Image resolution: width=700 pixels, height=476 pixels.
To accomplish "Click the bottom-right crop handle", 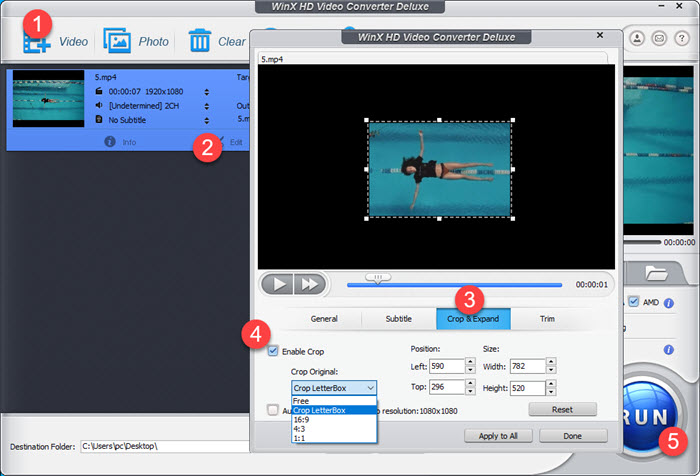I will pyautogui.click(x=513, y=219).
